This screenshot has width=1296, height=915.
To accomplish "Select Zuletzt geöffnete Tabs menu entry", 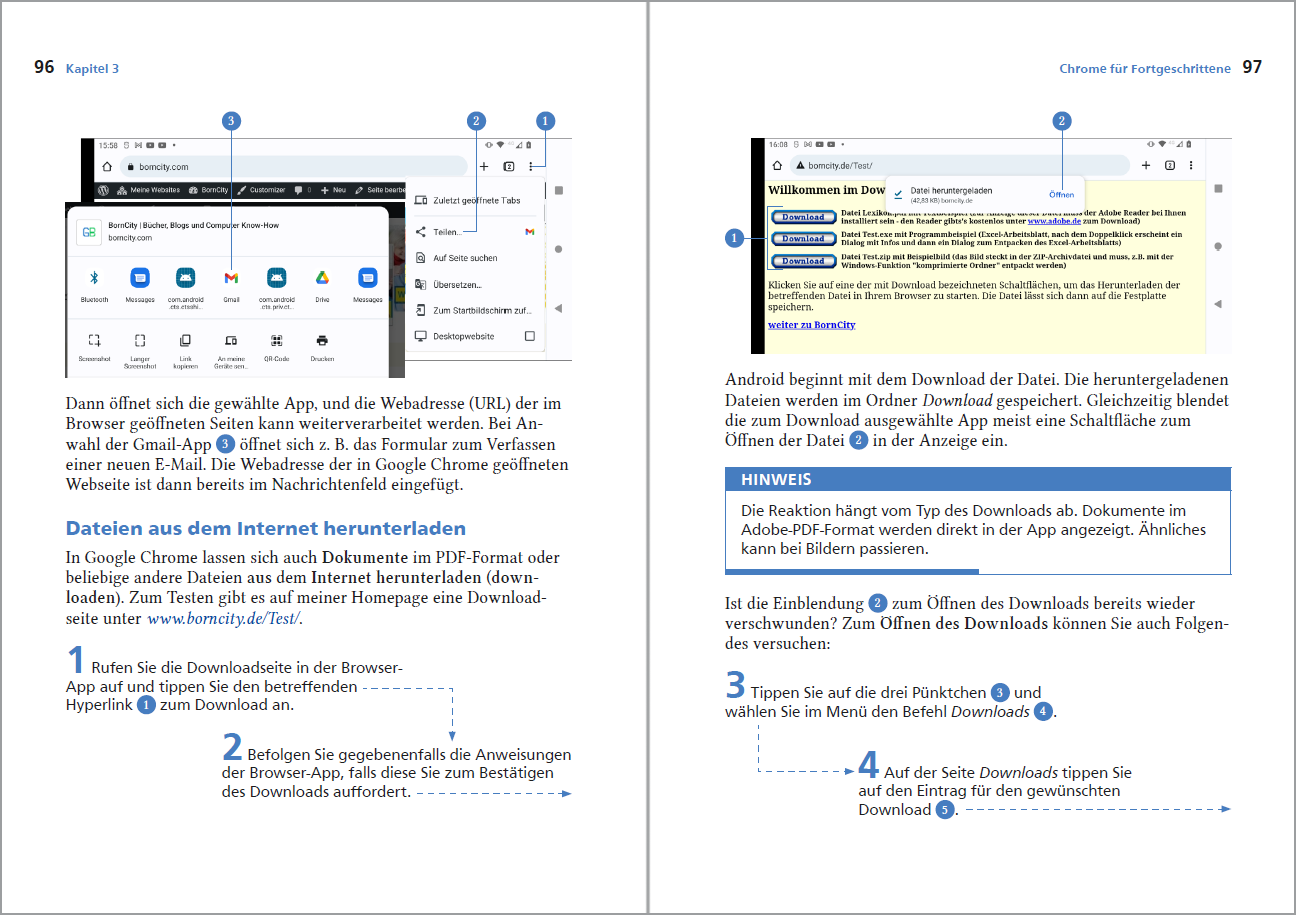I will coord(476,201).
